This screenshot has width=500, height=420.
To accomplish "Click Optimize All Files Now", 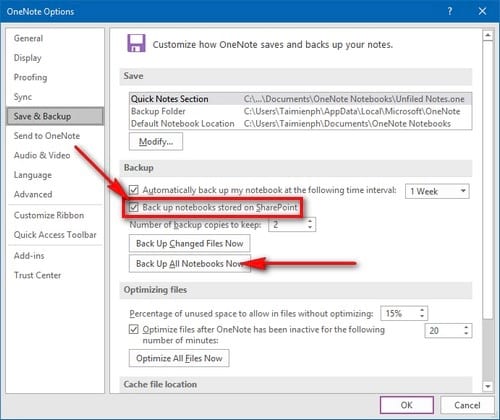I will (x=179, y=358).
